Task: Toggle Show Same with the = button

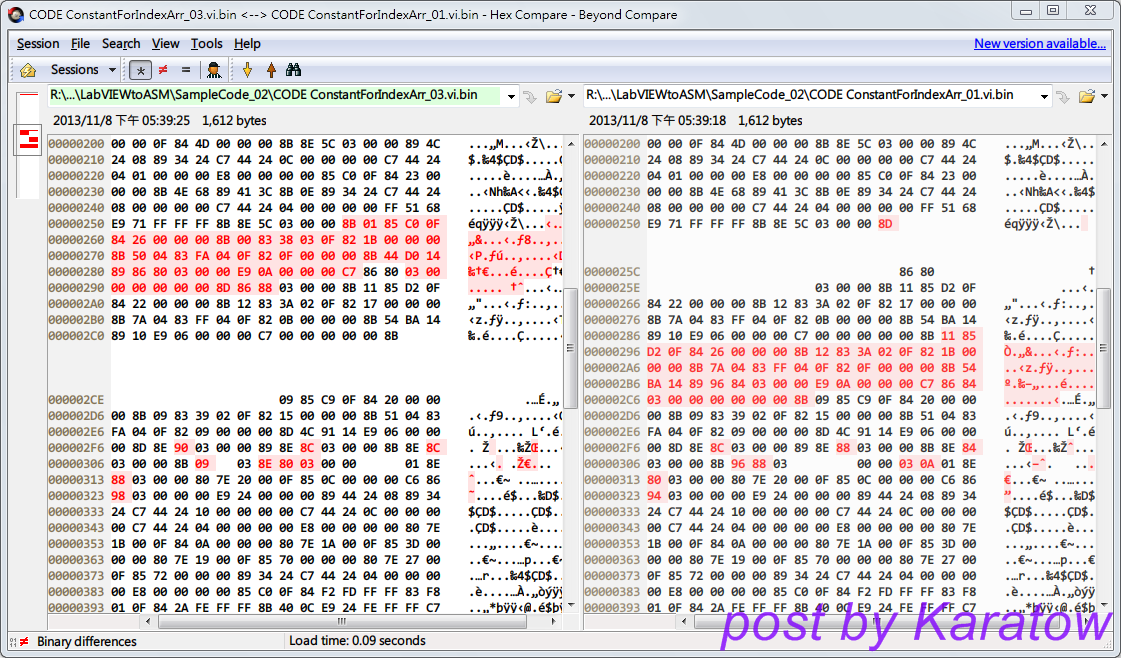Action: 186,70
